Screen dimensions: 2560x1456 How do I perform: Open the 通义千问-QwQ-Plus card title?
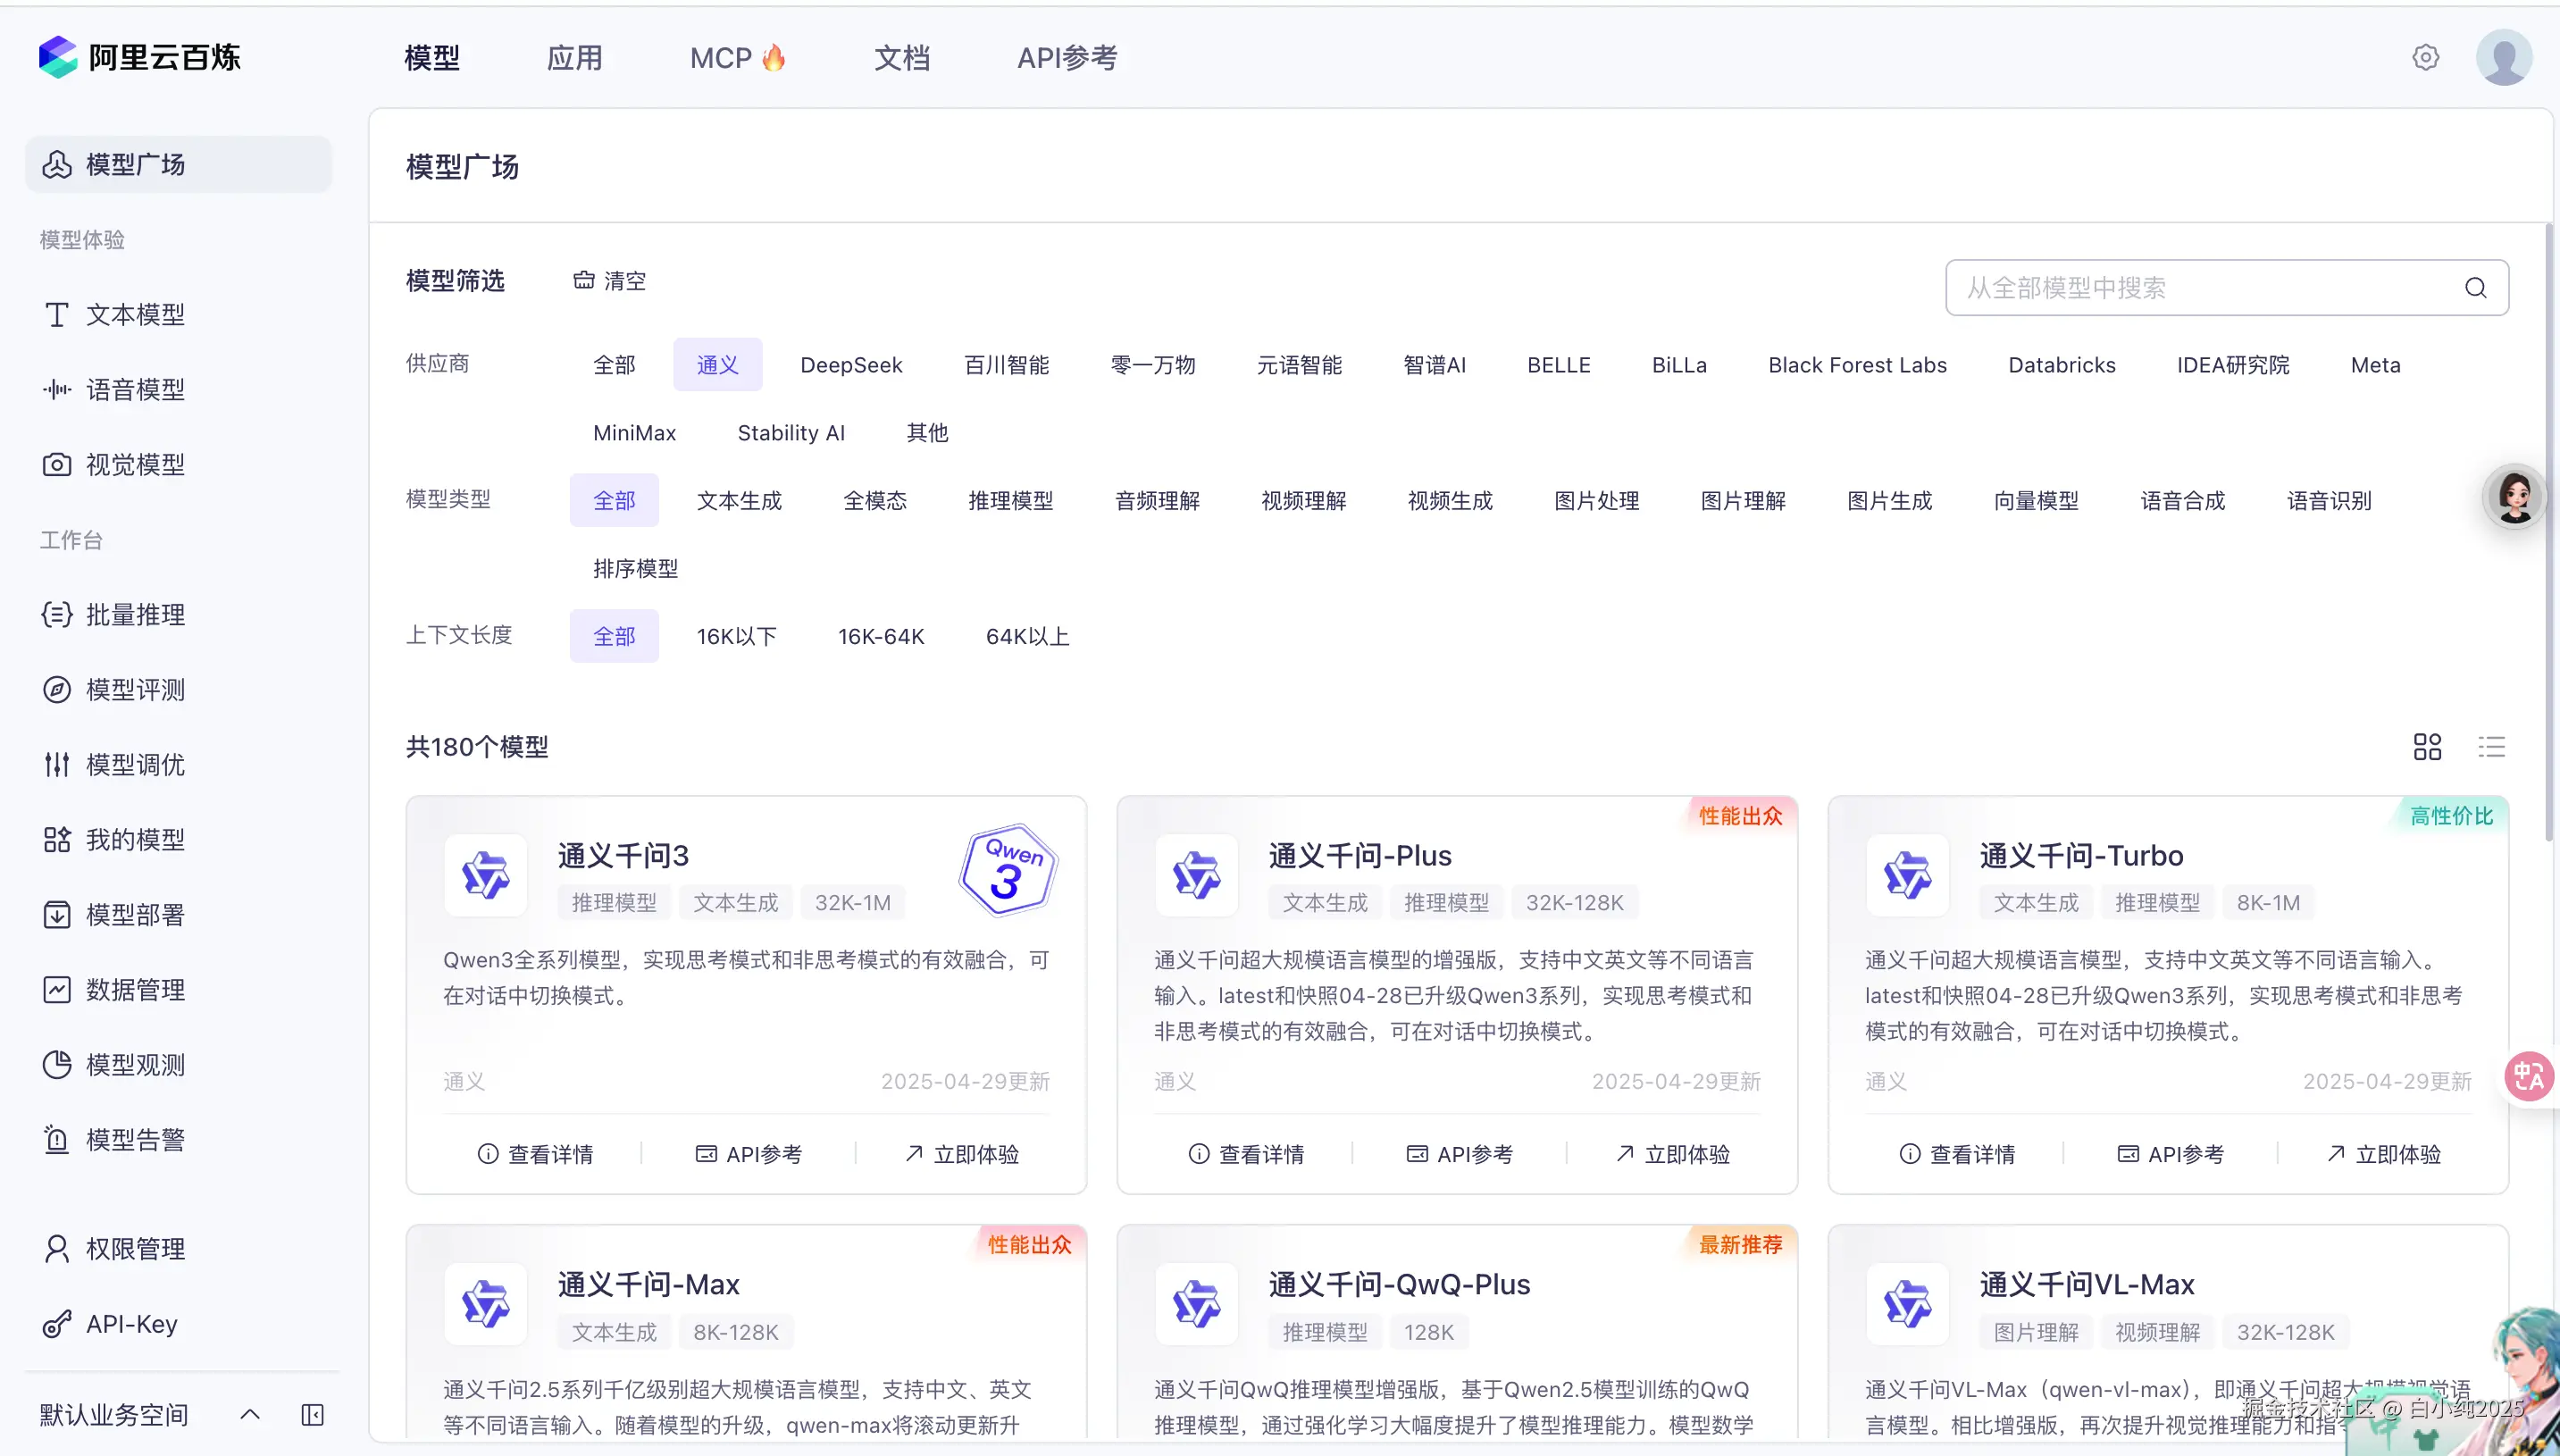point(1399,1284)
